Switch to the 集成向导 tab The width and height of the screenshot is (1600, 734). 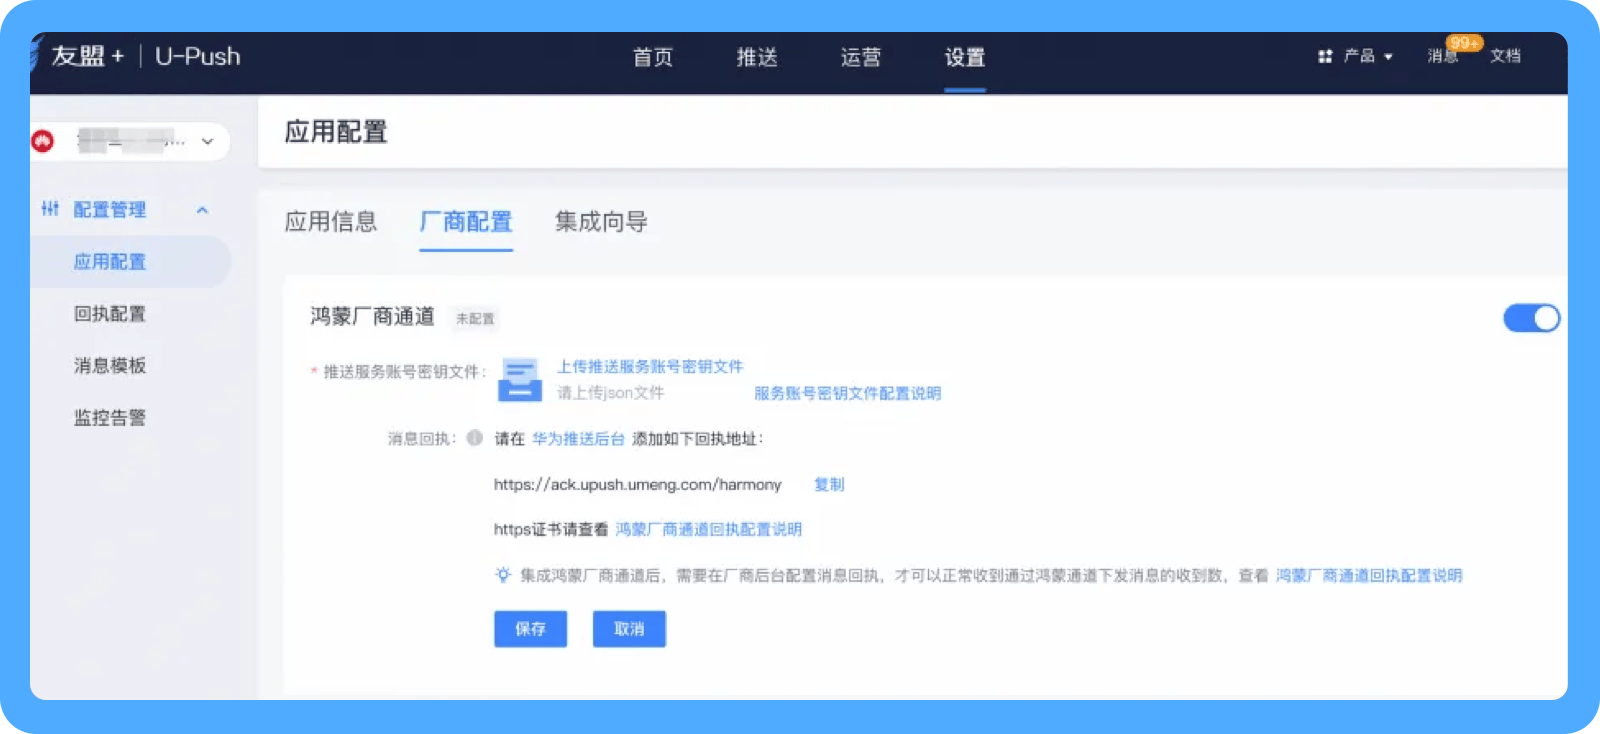click(x=601, y=222)
